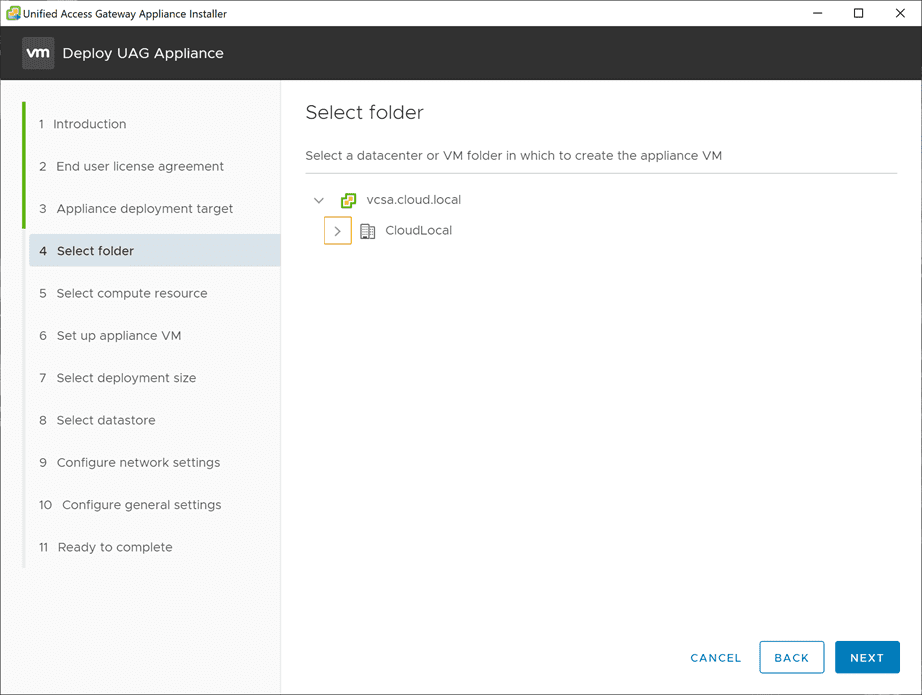Cancel the appliance deployment wizard

[x=716, y=658]
